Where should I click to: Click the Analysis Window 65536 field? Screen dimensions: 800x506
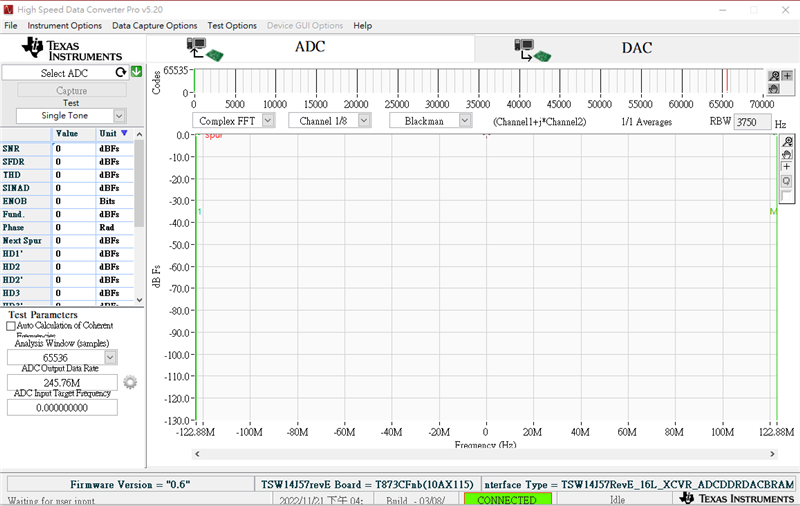pyautogui.click(x=56, y=358)
